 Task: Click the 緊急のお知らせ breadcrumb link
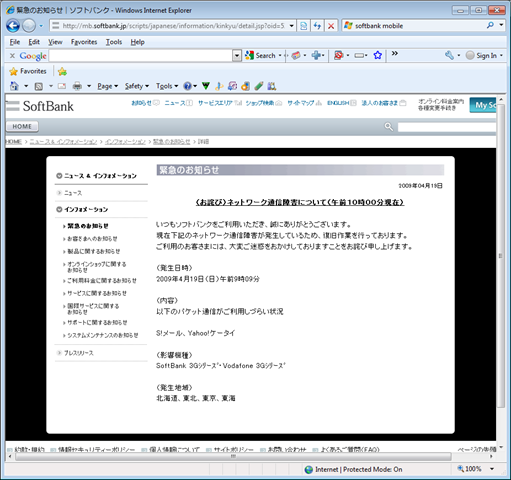(172, 142)
